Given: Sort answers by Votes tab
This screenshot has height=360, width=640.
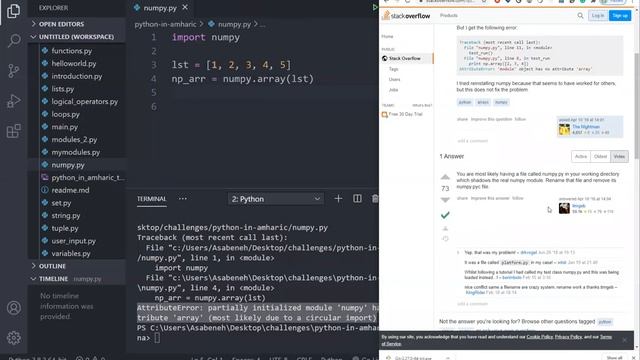Looking at the screenshot, I should point(619,156).
